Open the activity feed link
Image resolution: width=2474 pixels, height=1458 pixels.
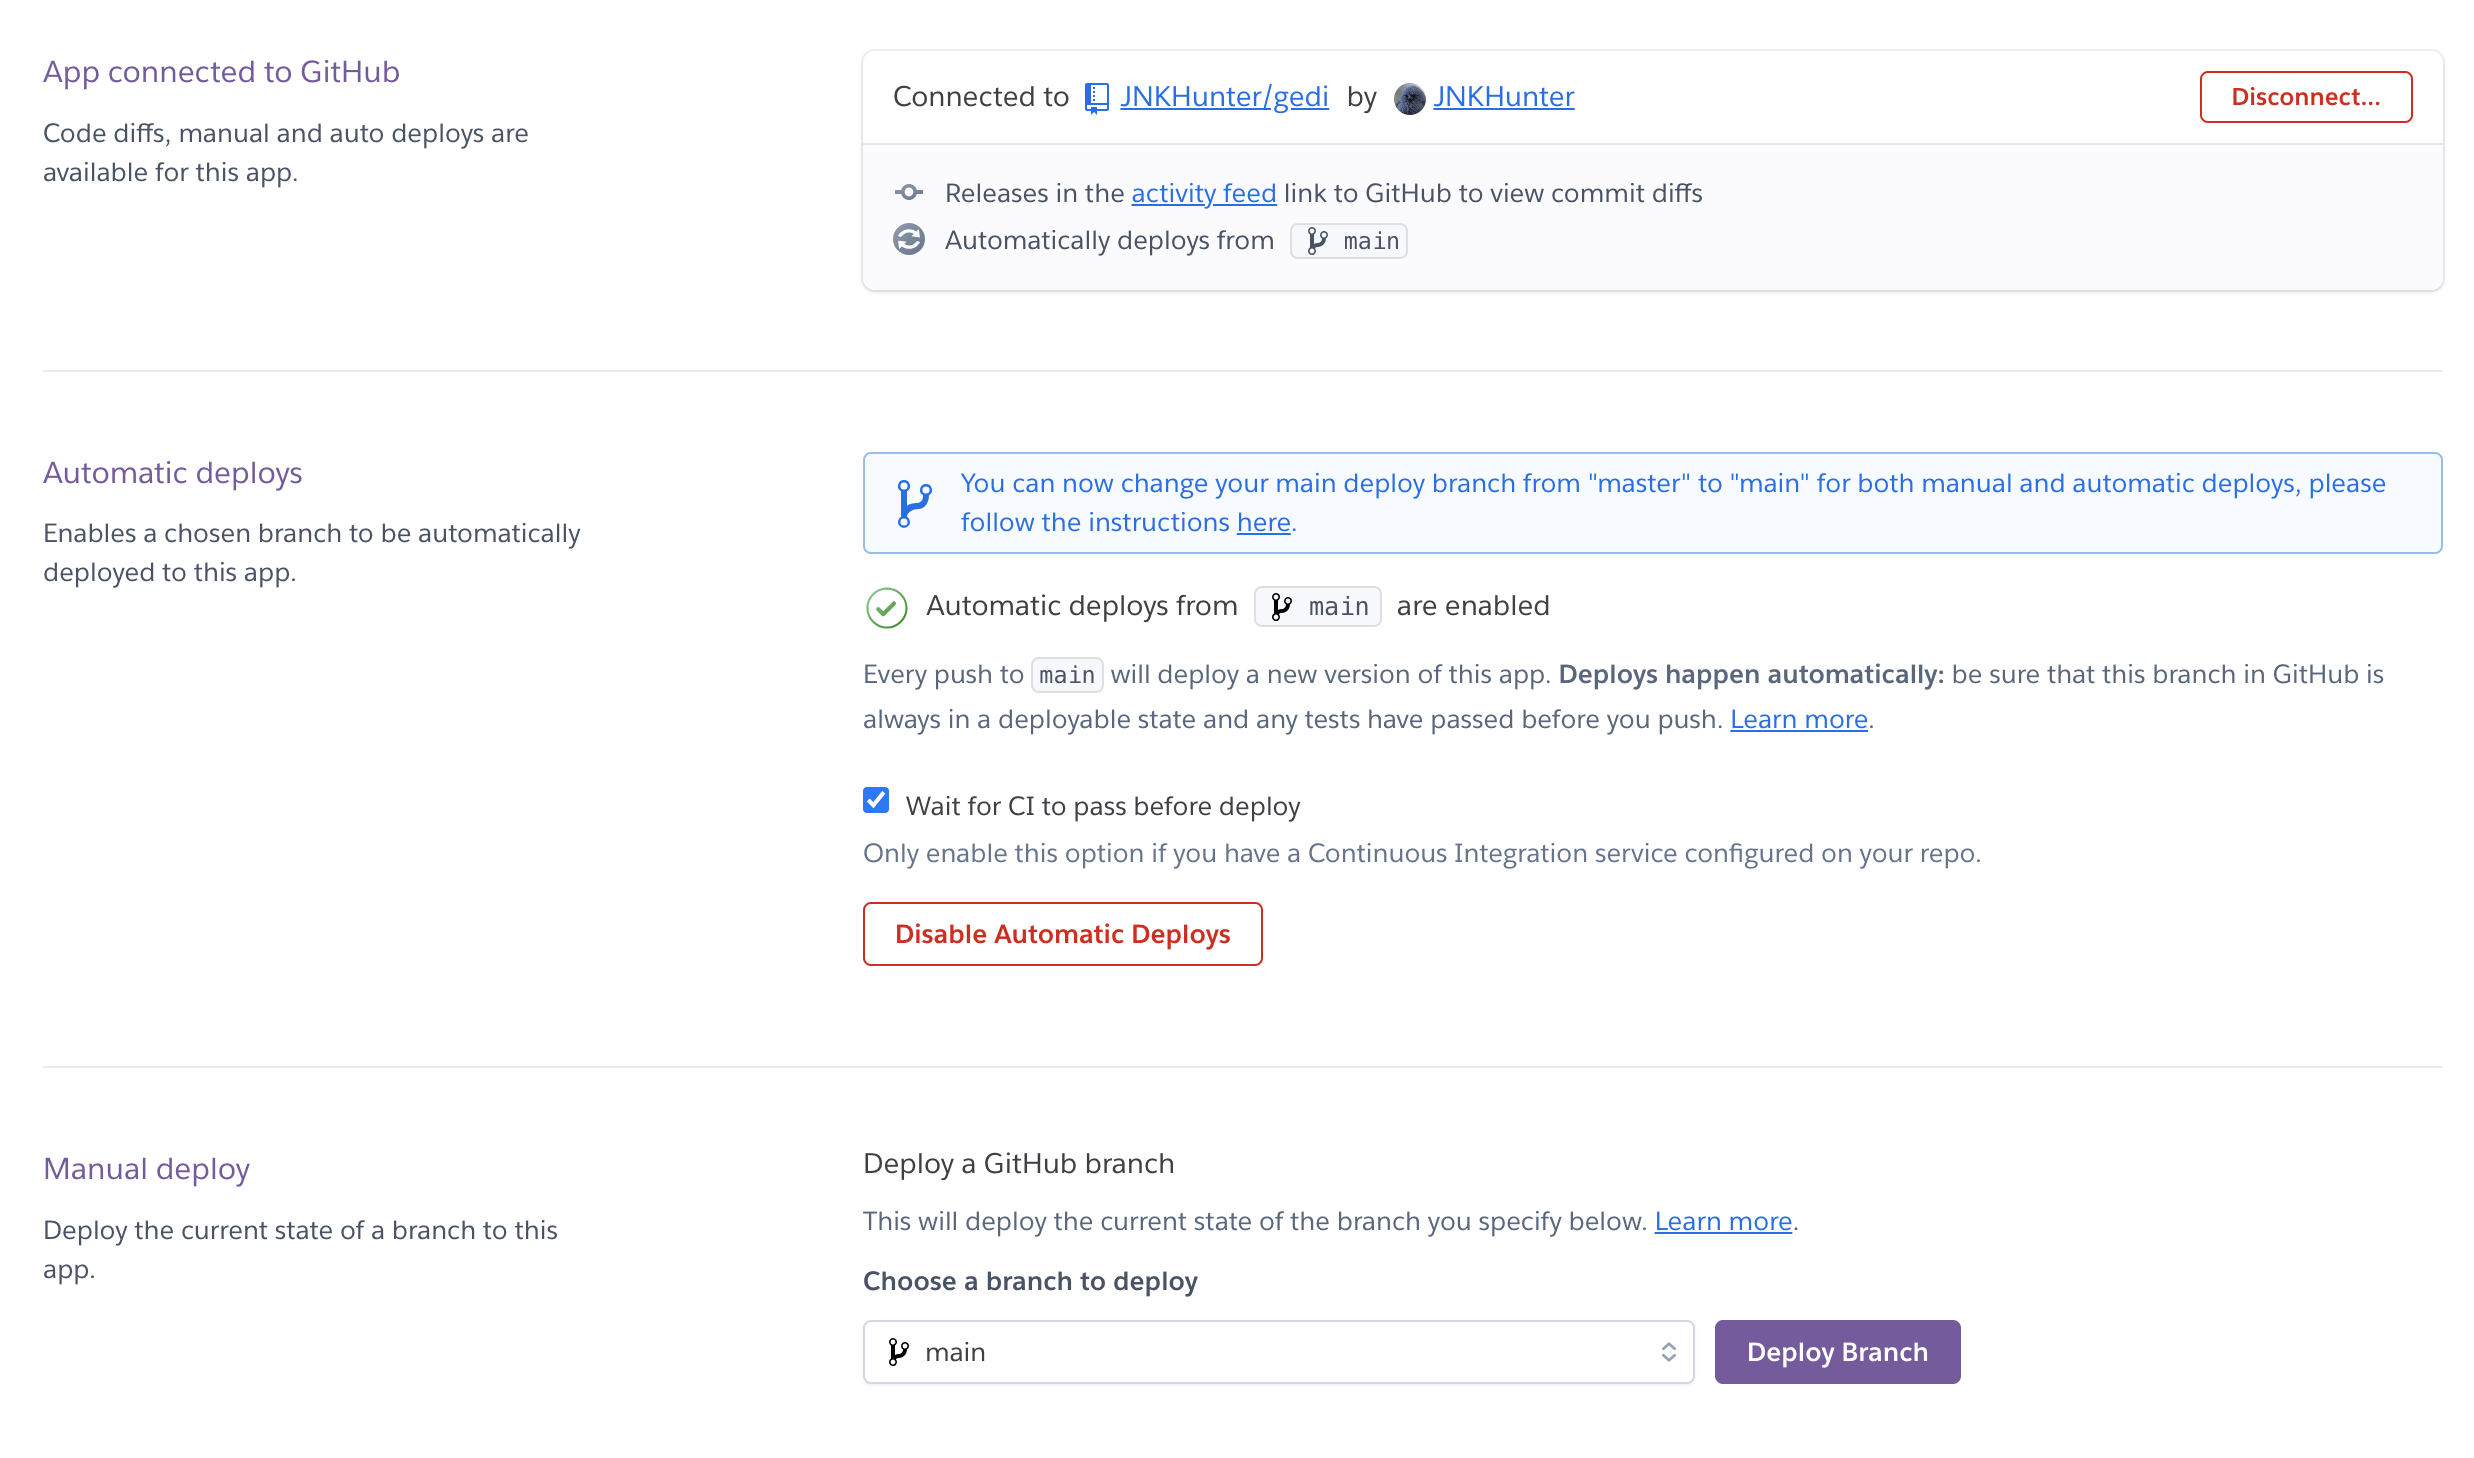click(1203, 193)
